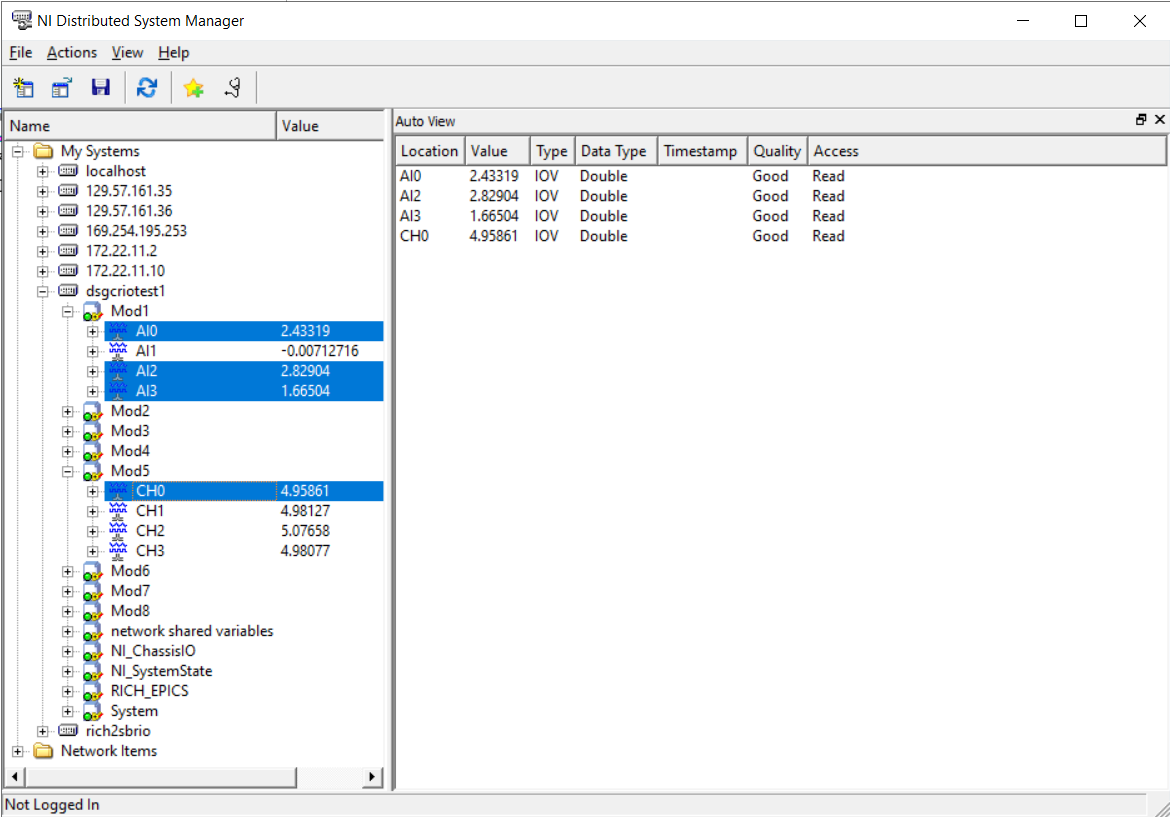Screen dimensions: 1170x817
Task: Click the -0.00712716 value for AI1
Action: click(319, 351)
